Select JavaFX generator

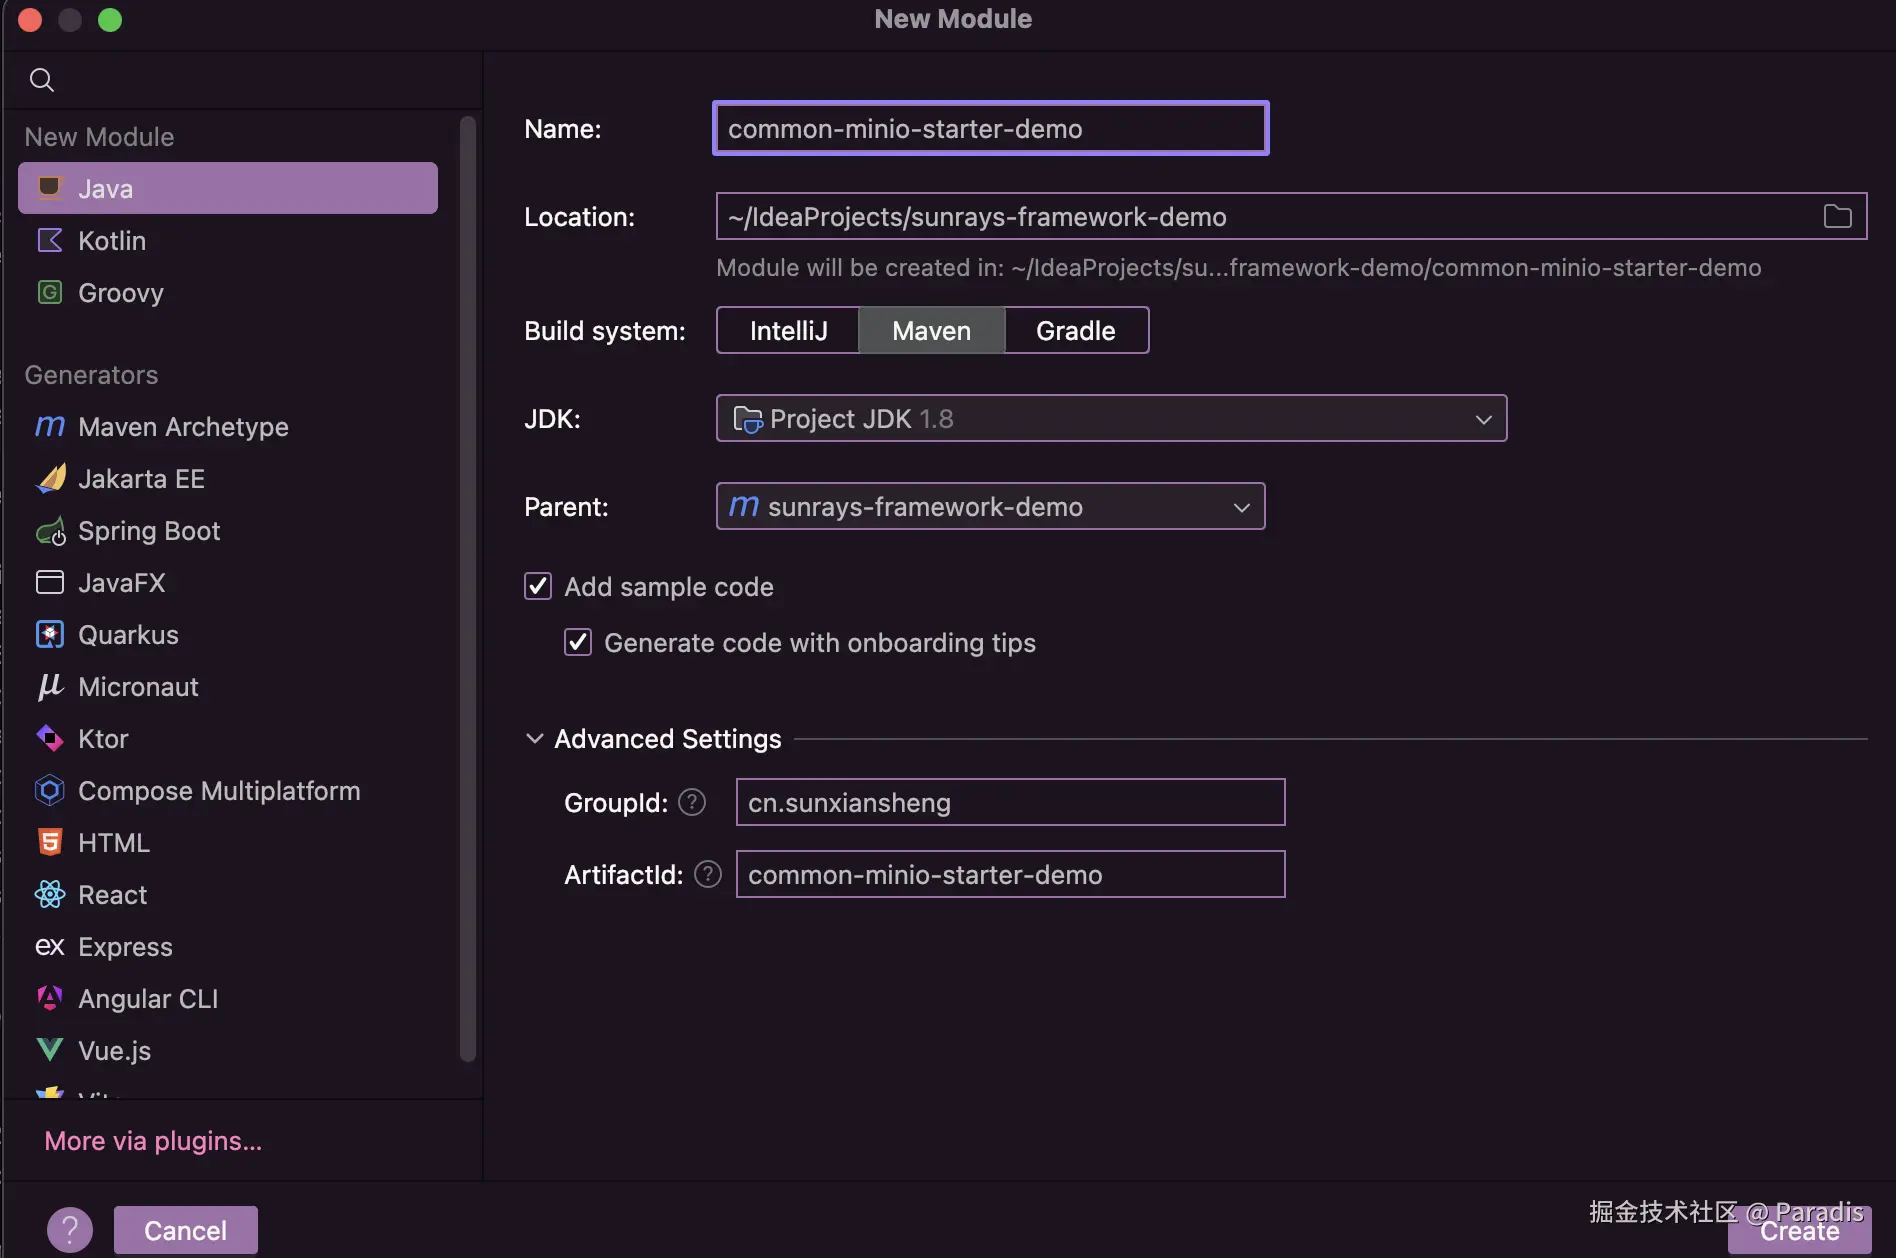pos(228,582)
